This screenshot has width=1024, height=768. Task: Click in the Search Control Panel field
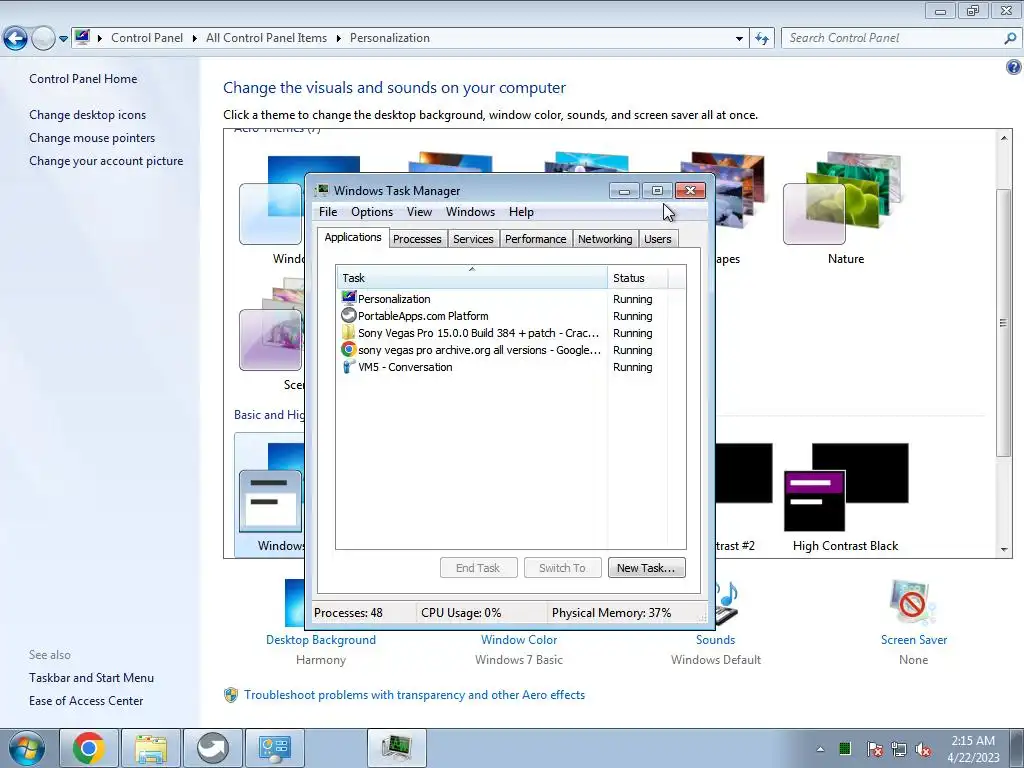click(x=894, y=38)
